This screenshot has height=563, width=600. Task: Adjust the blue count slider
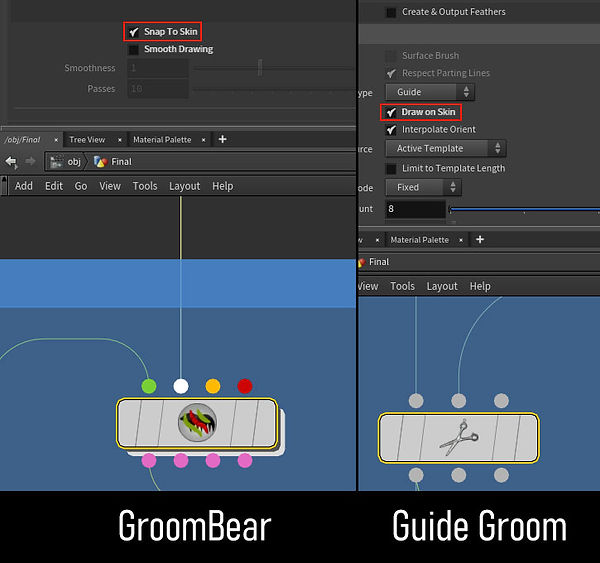[524, 209]
